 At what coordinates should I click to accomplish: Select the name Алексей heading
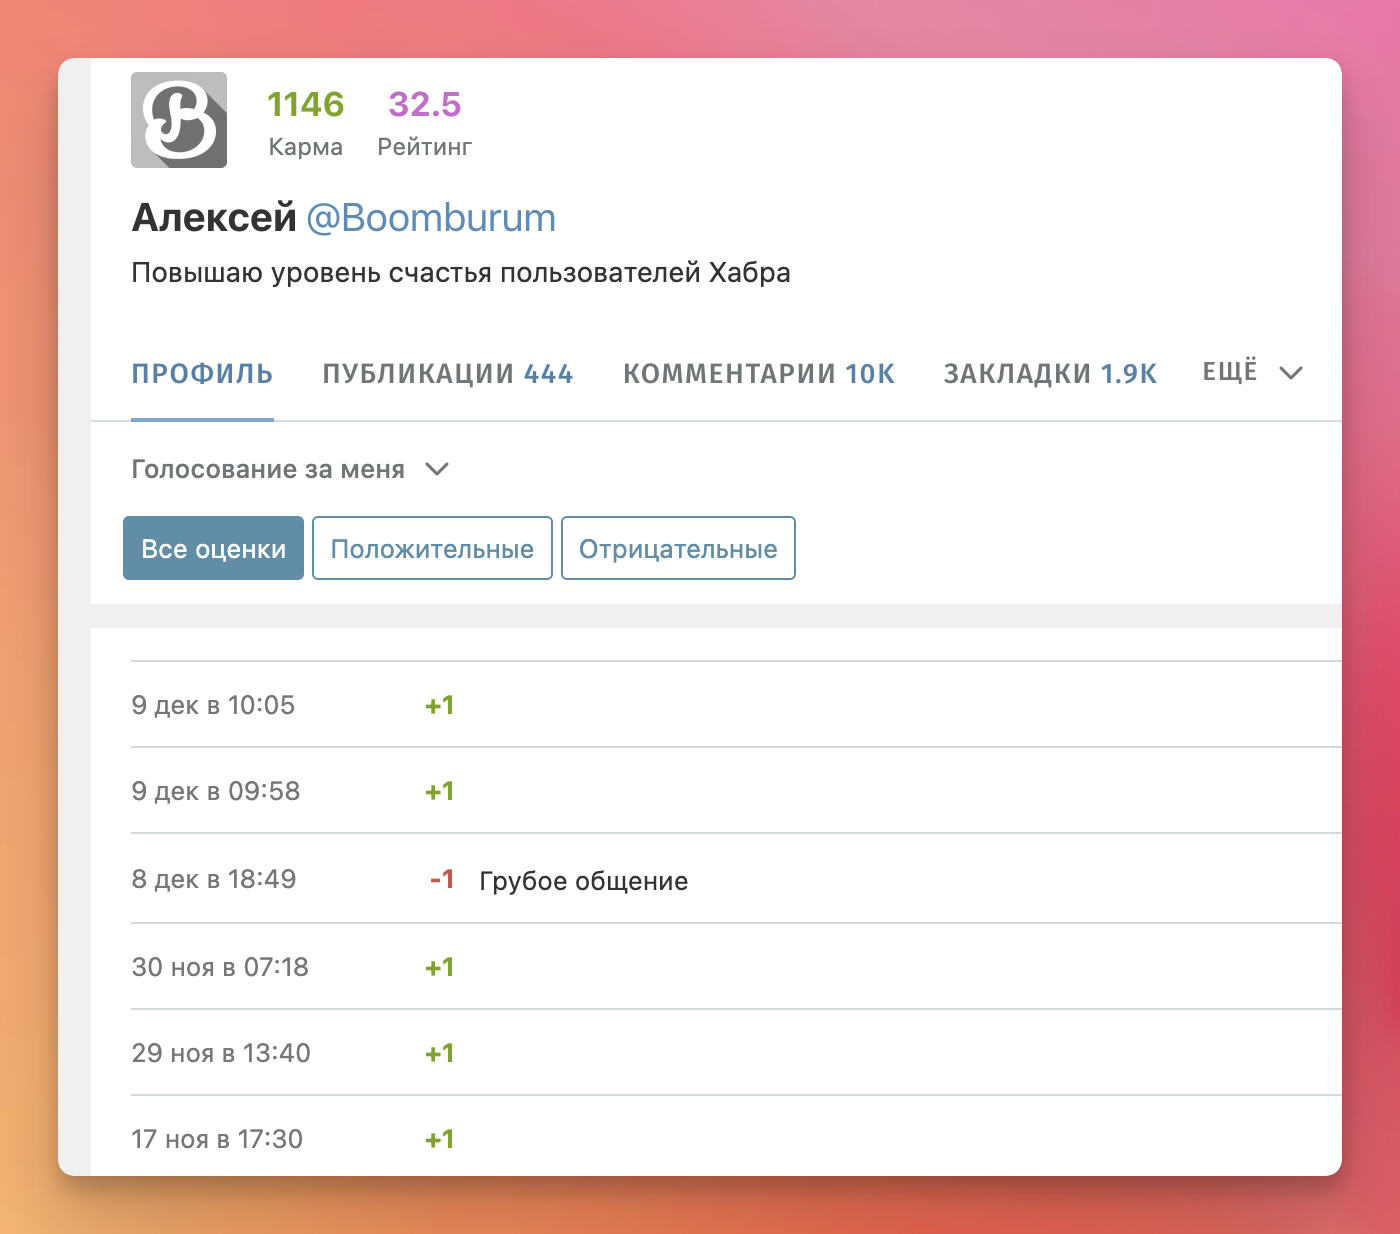click(214, 218)
